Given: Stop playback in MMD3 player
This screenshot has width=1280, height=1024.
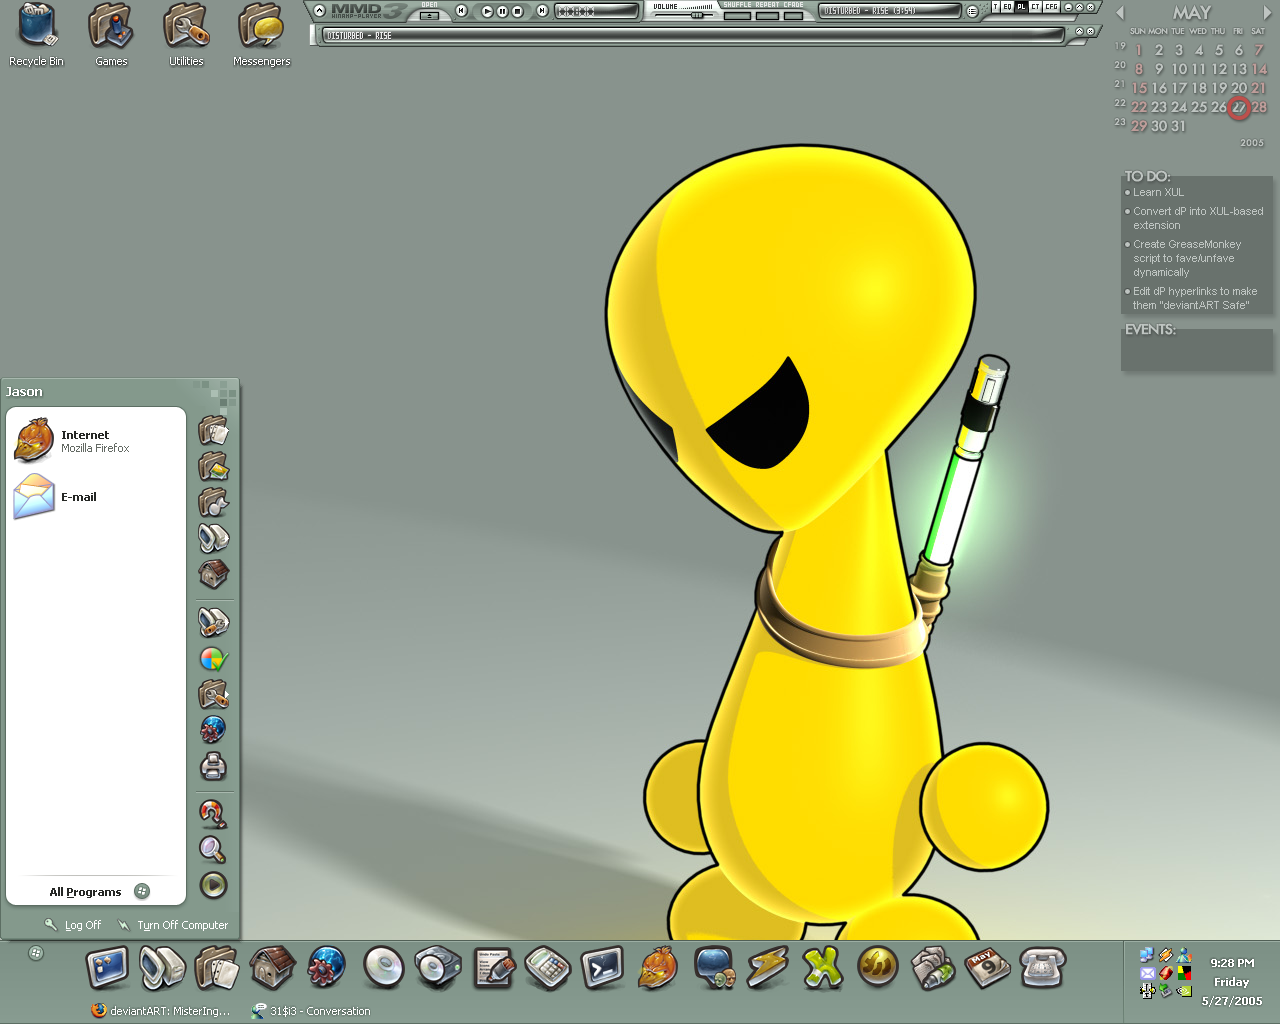Looking at the screenshot, I should (x=517, y=11).
